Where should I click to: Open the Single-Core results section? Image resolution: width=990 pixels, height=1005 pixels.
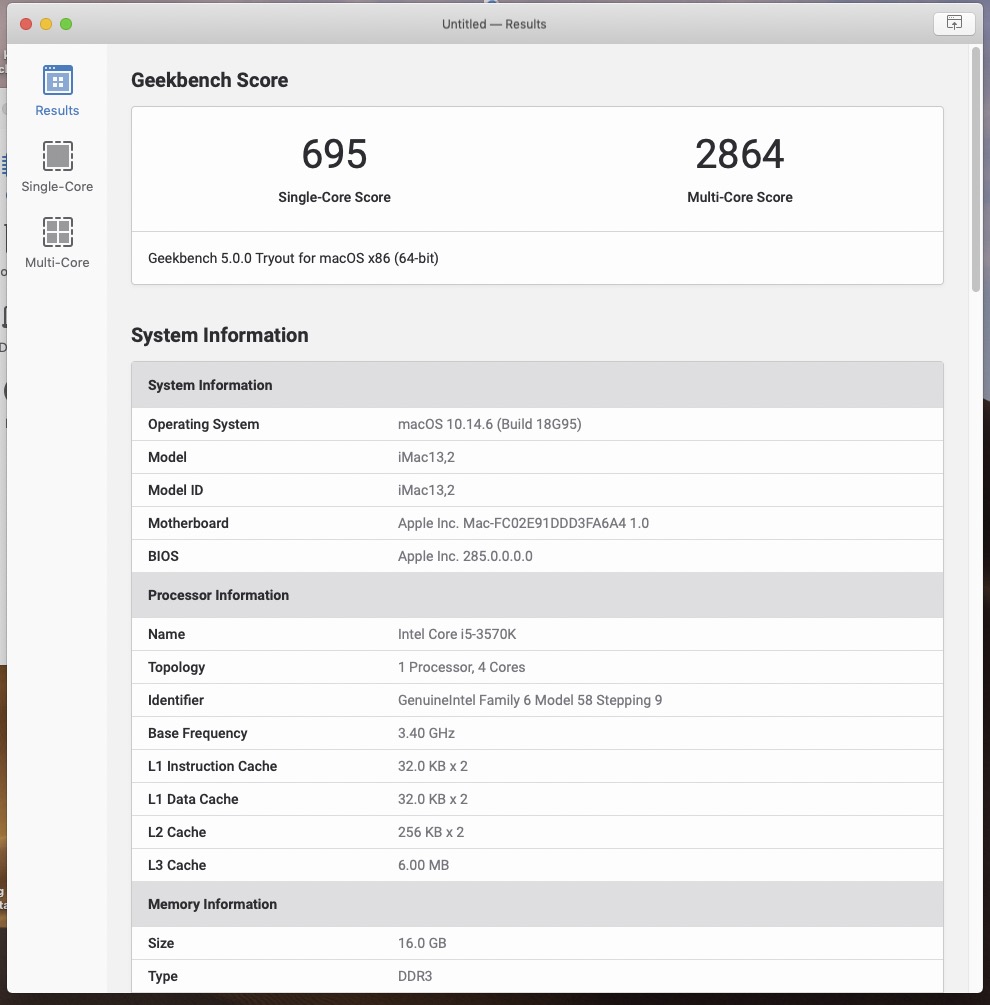(x=57, y=167)
